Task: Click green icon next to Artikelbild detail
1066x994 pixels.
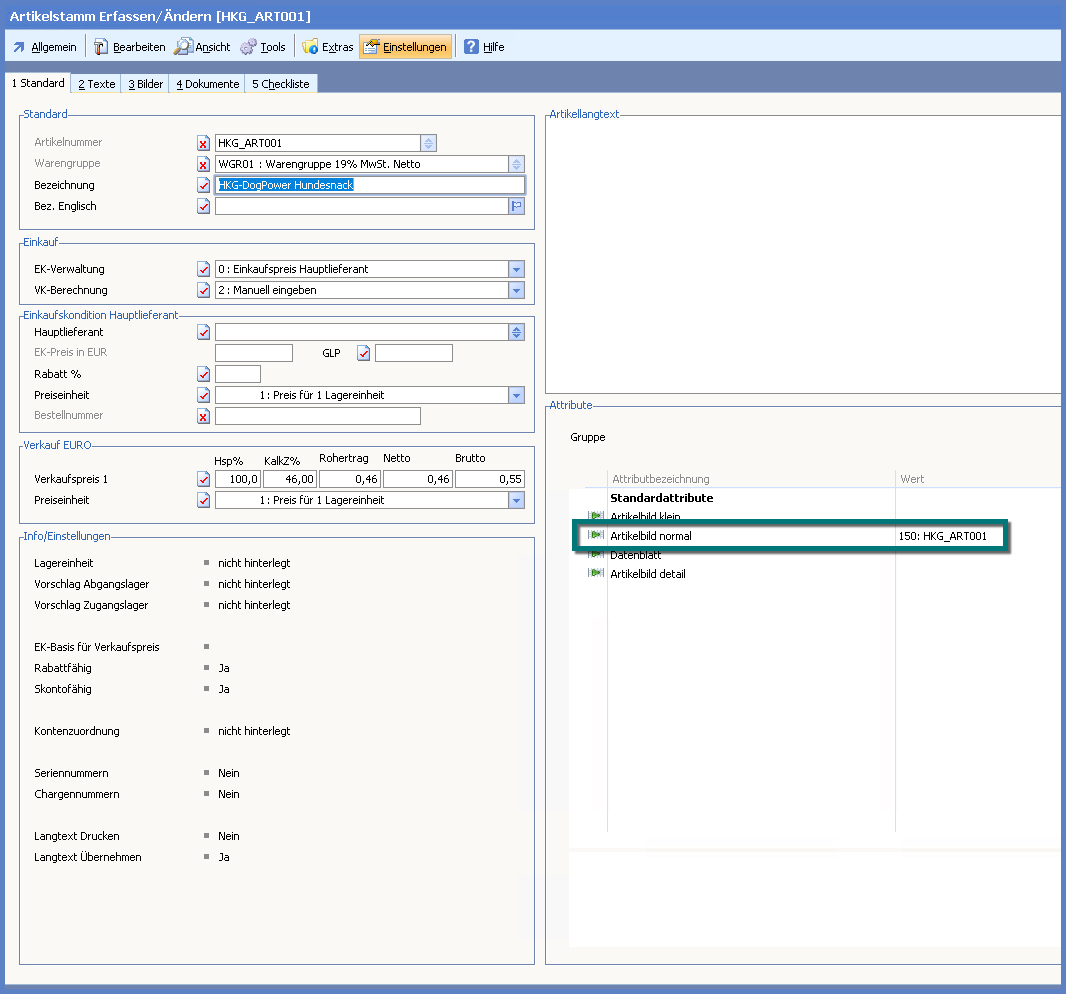Action: [596, 574]
